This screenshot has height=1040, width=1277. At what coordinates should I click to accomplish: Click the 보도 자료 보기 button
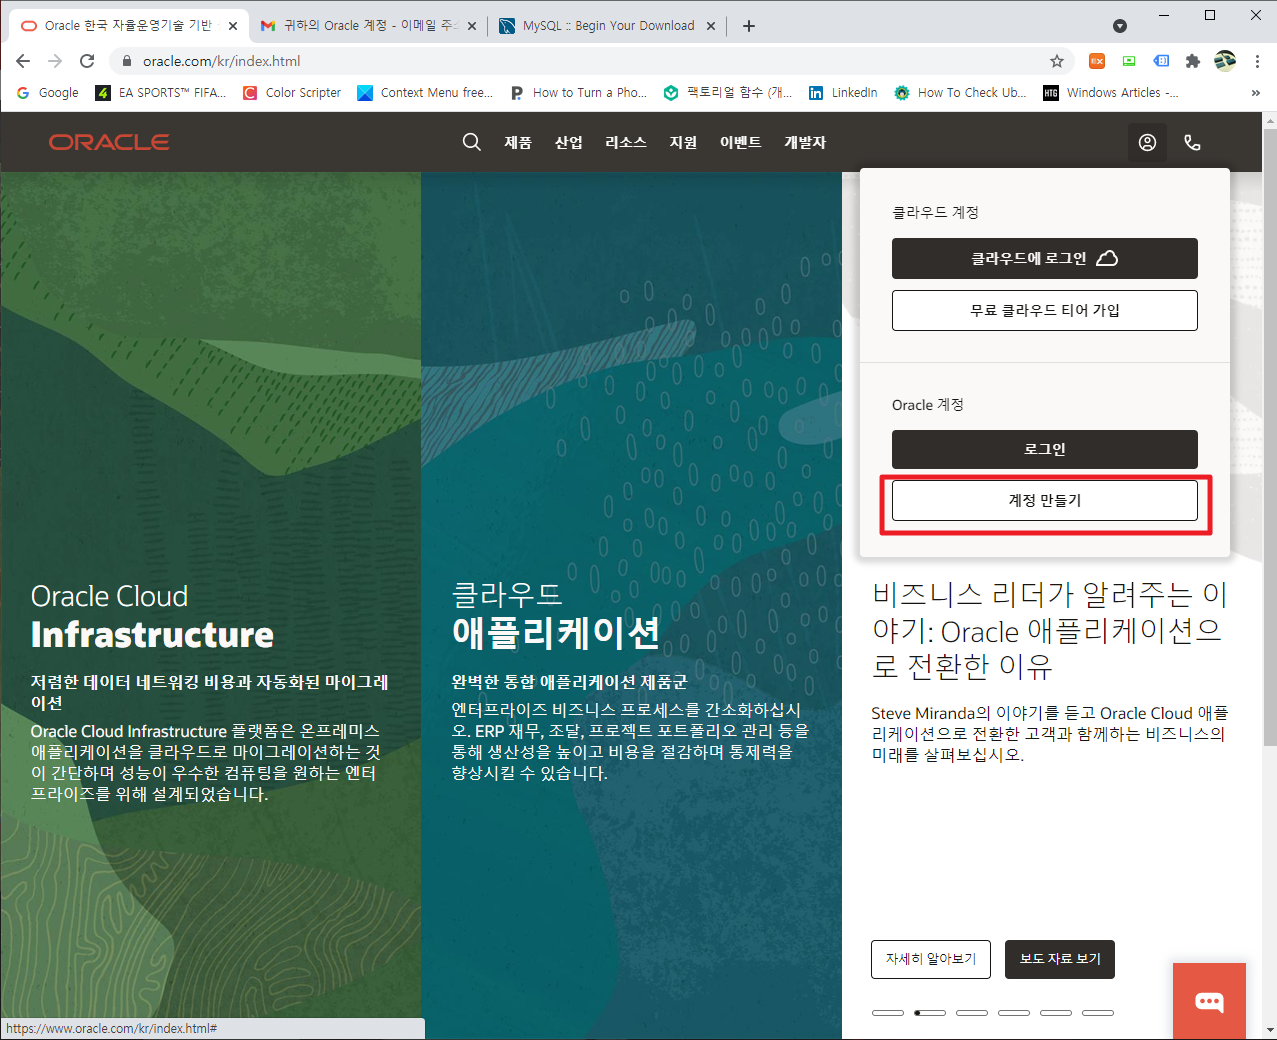1060,959
